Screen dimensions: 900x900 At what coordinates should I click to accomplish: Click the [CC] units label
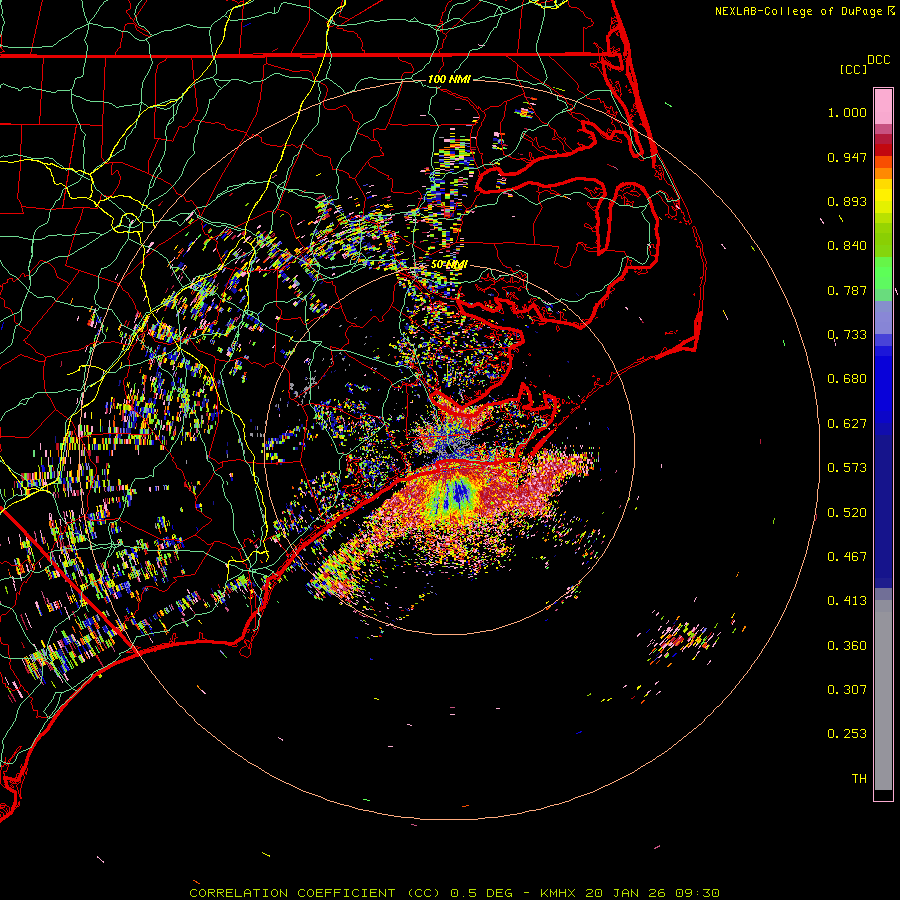pyautogui.click(x=853, y=69)
